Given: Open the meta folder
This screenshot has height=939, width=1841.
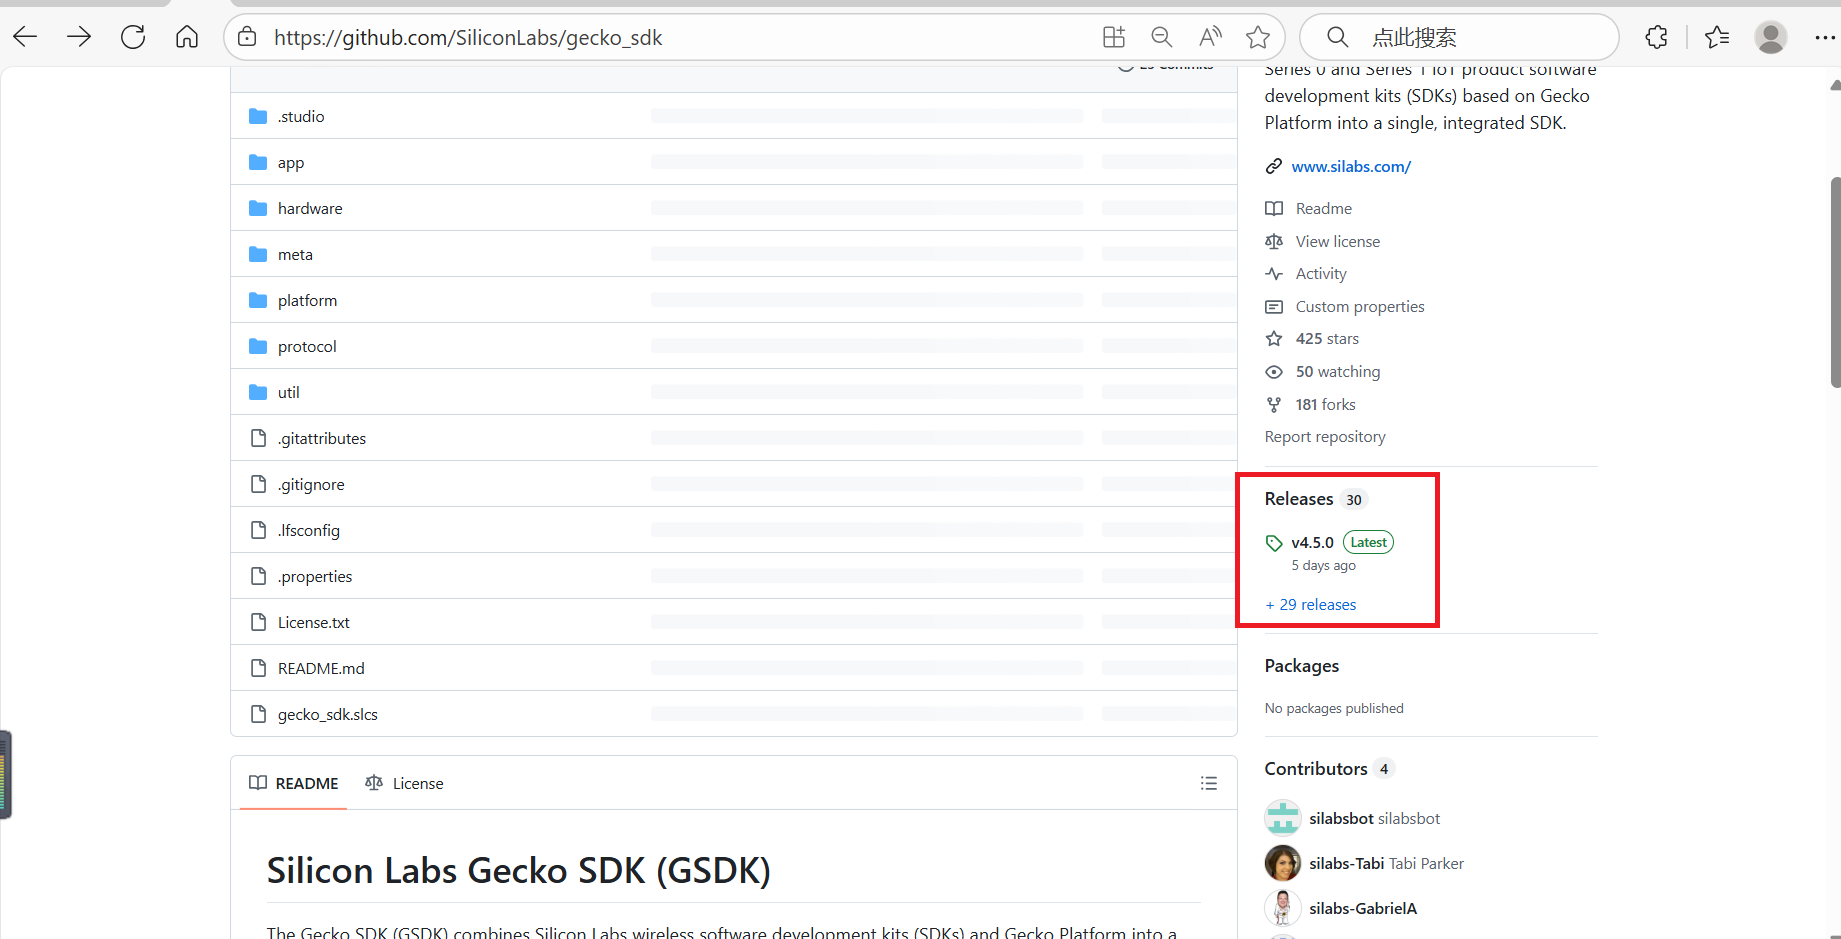Looking at the screenshot, I should pos(295,254).
